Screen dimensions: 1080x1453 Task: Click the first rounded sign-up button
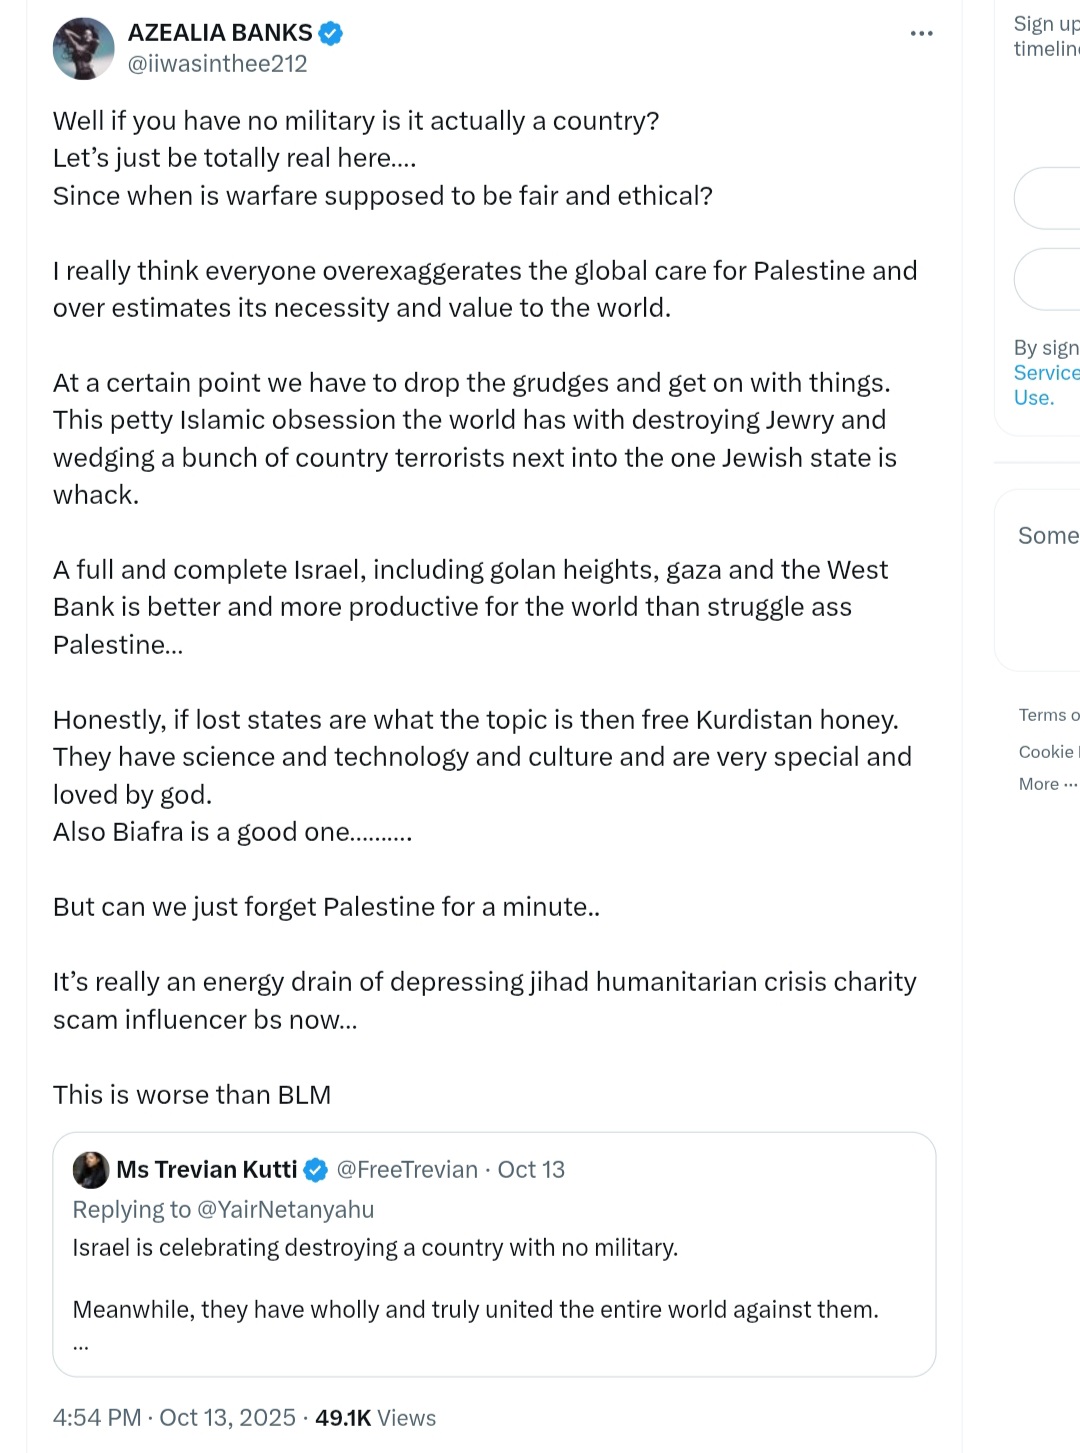tap(1047, 198)
